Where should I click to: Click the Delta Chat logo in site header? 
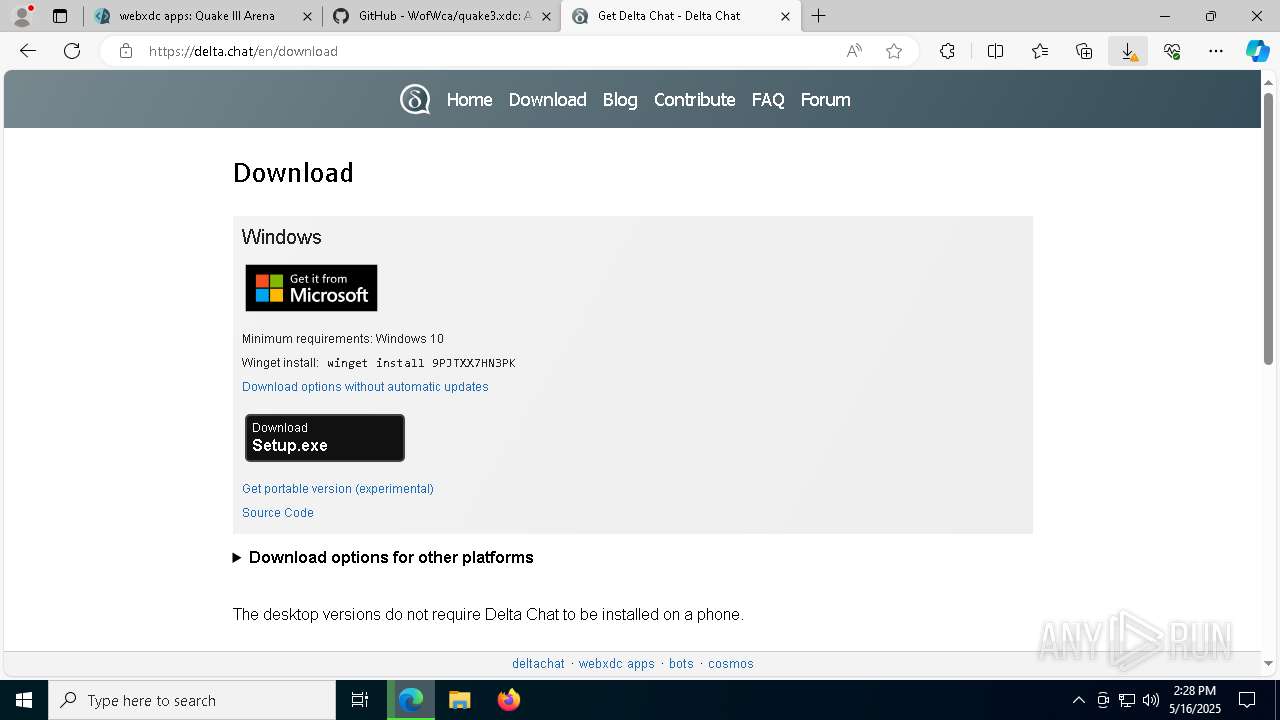tap(415, 99)
